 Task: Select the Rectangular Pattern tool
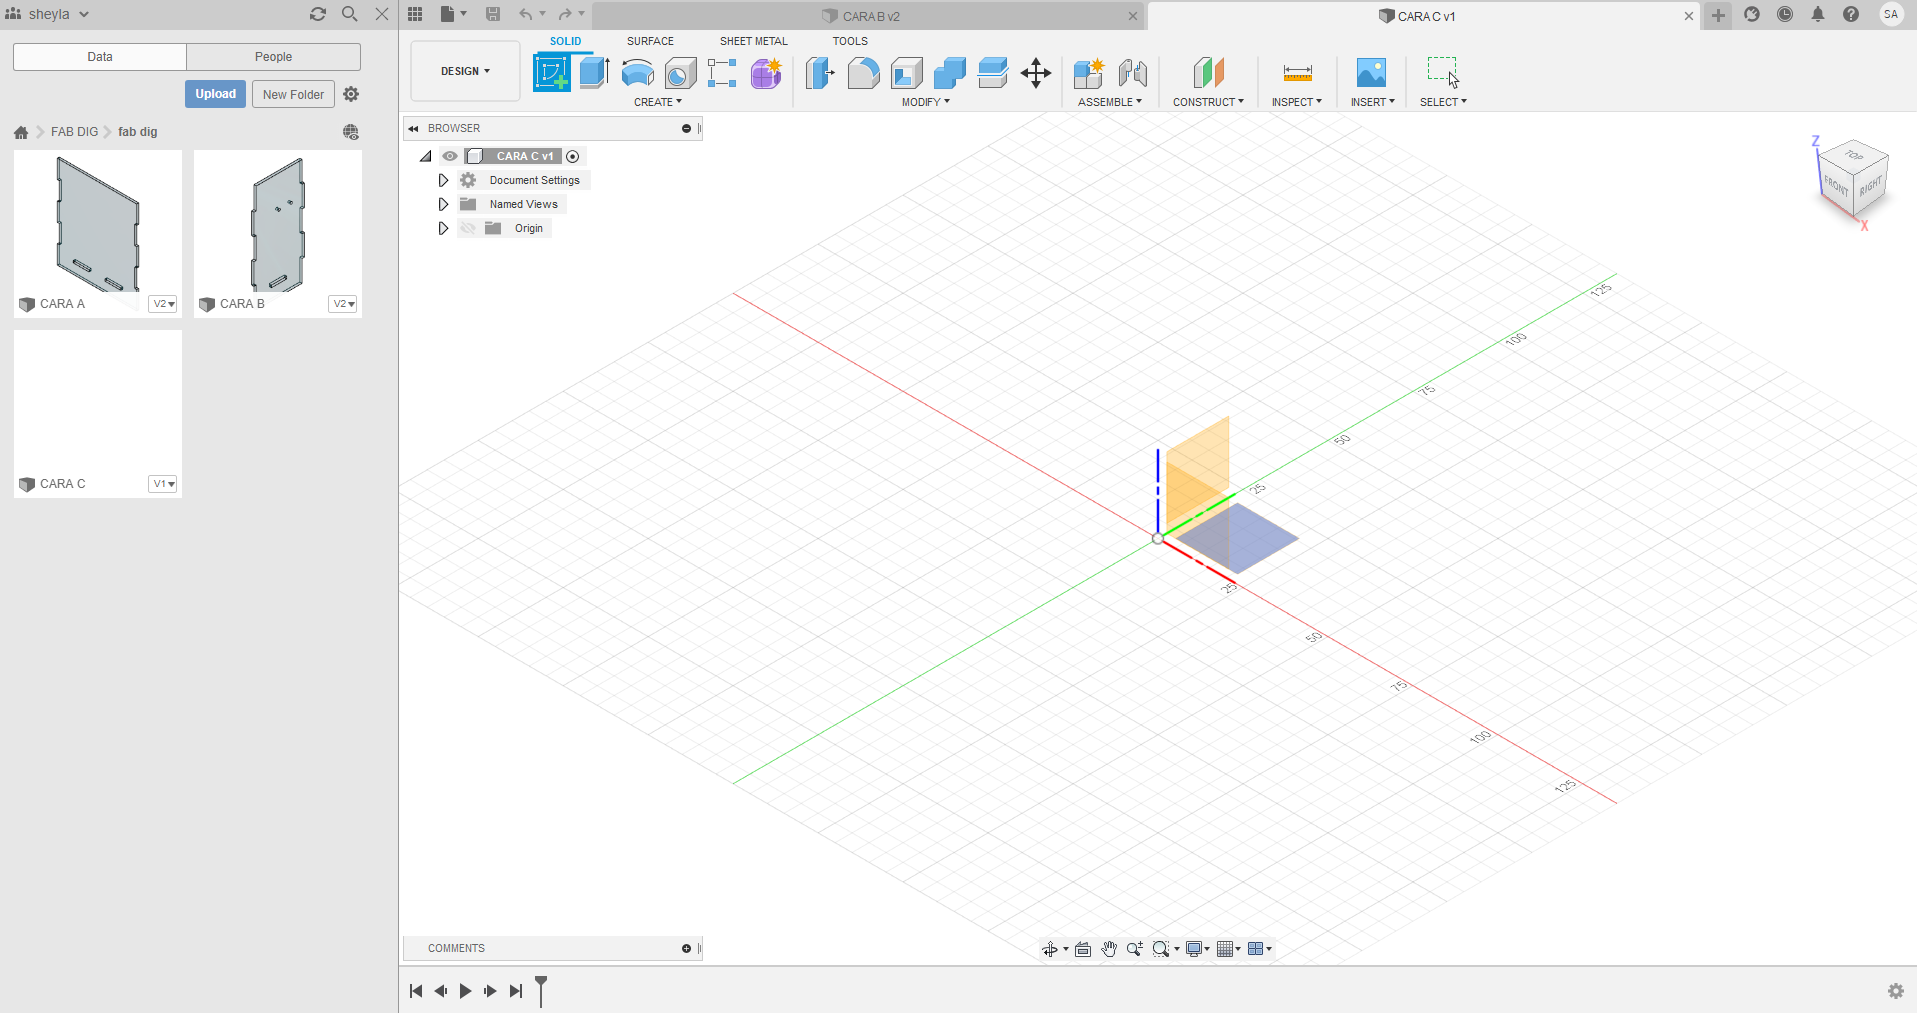pos(722,73)
